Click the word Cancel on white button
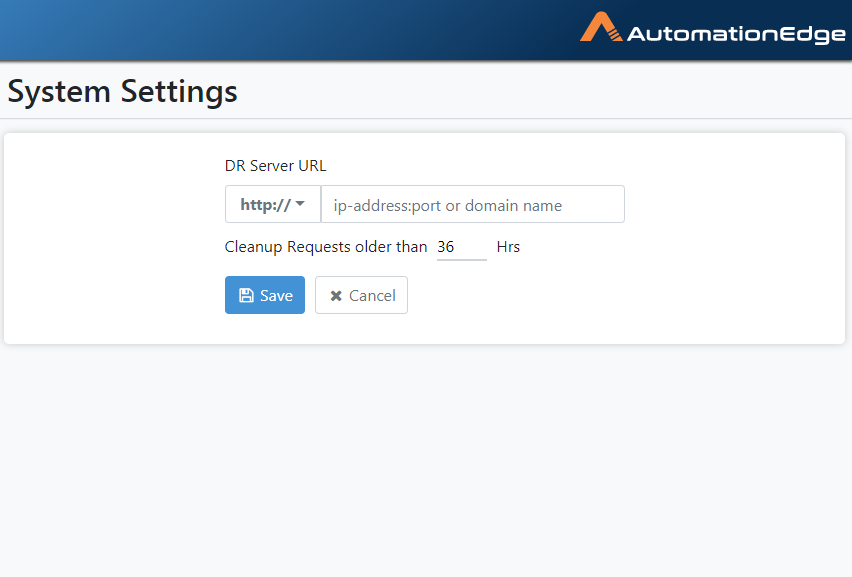 click(x=372, y=296)
